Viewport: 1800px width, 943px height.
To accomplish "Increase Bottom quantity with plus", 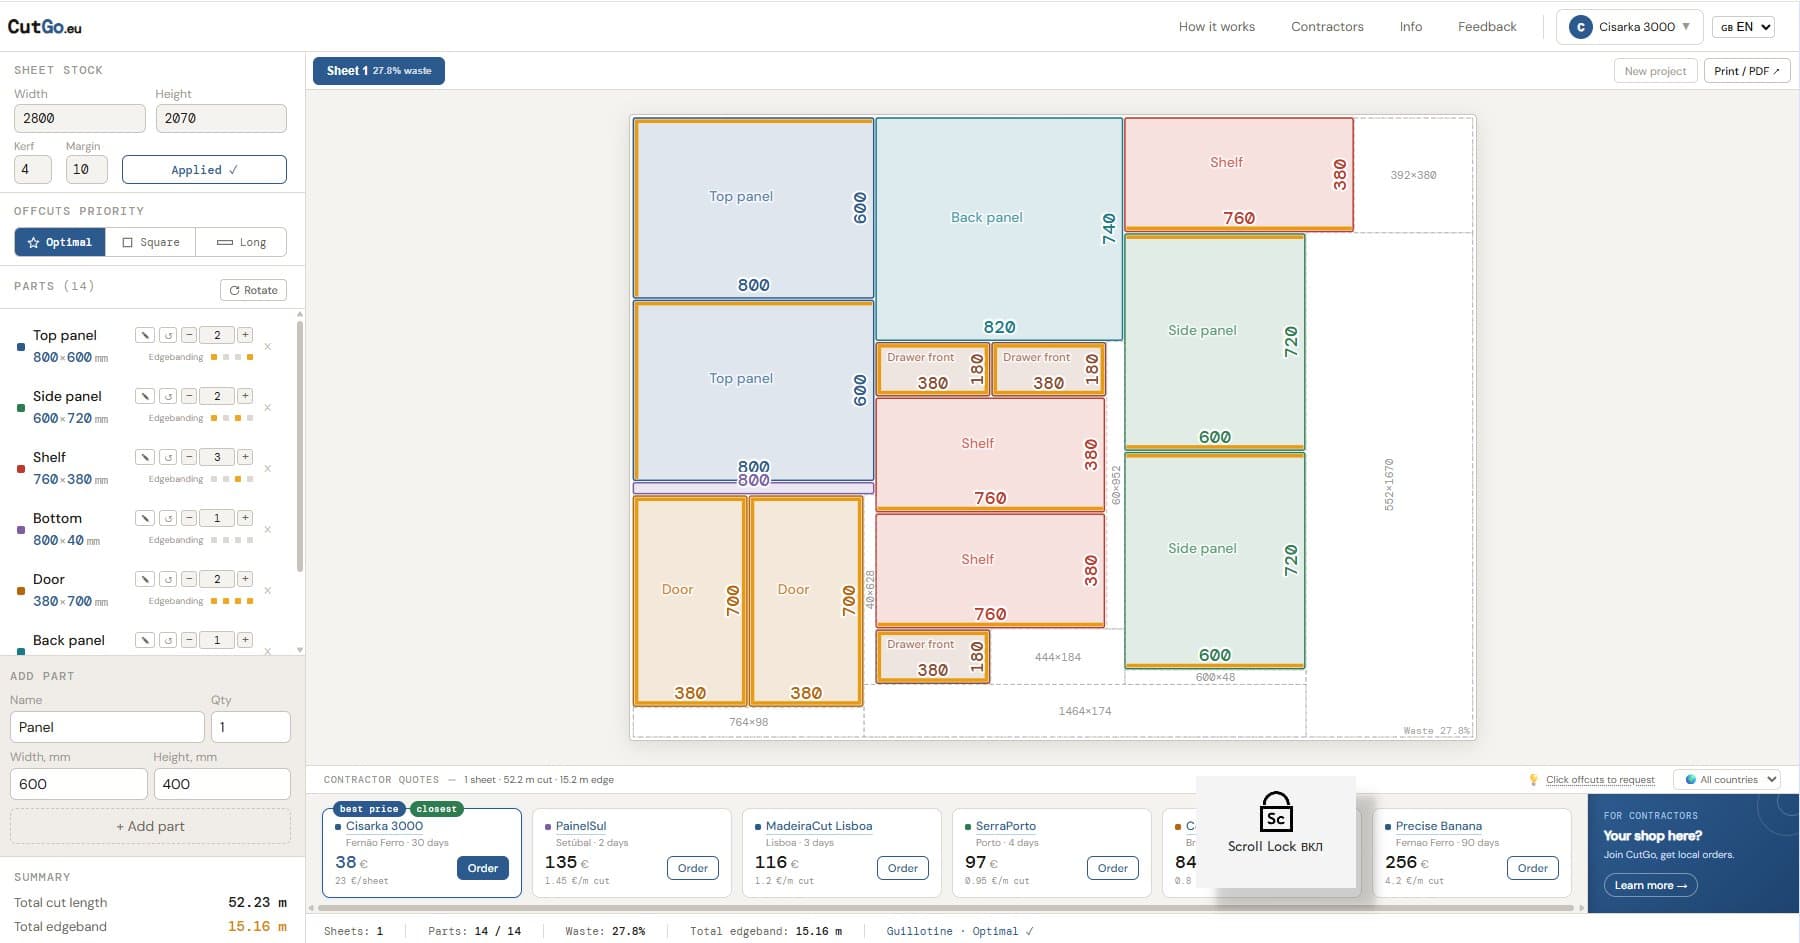I will click(x=245, y=518).
